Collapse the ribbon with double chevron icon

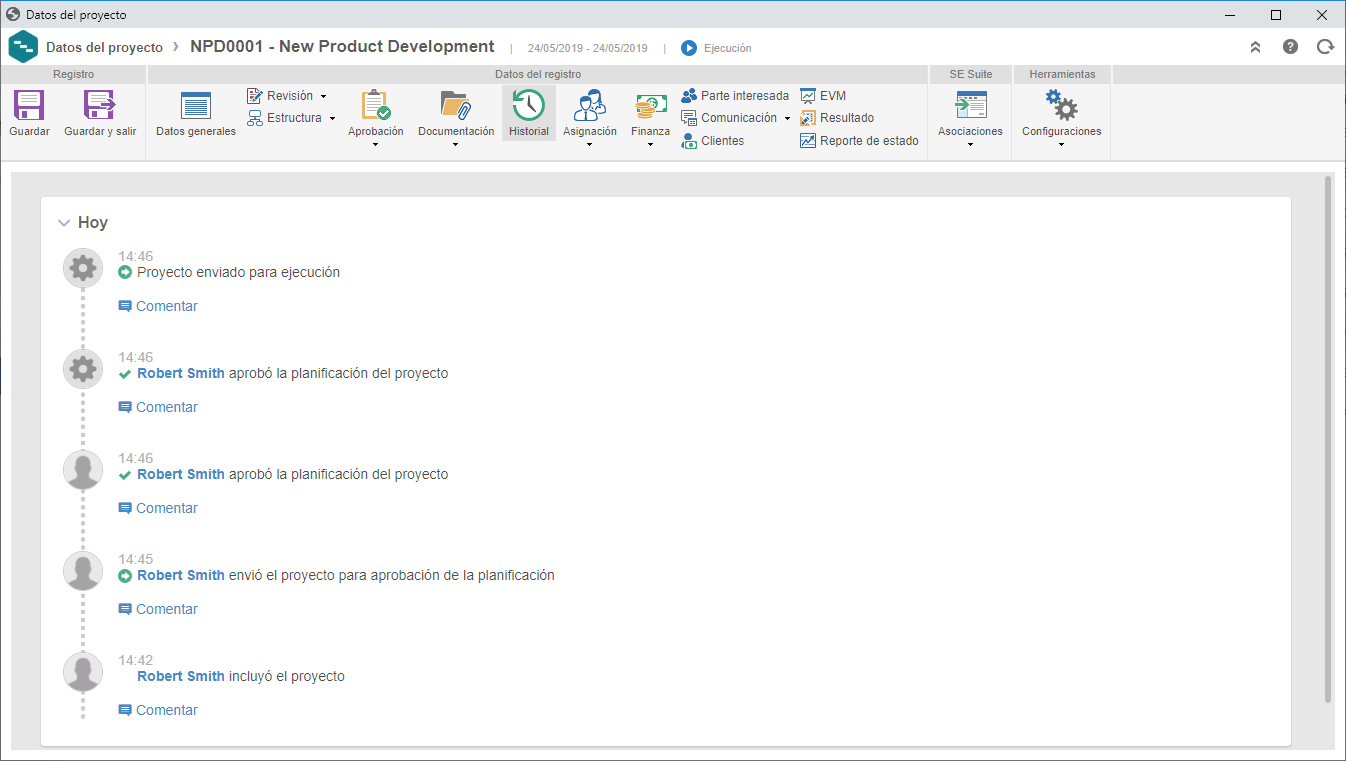click(x=1256, y=47)
